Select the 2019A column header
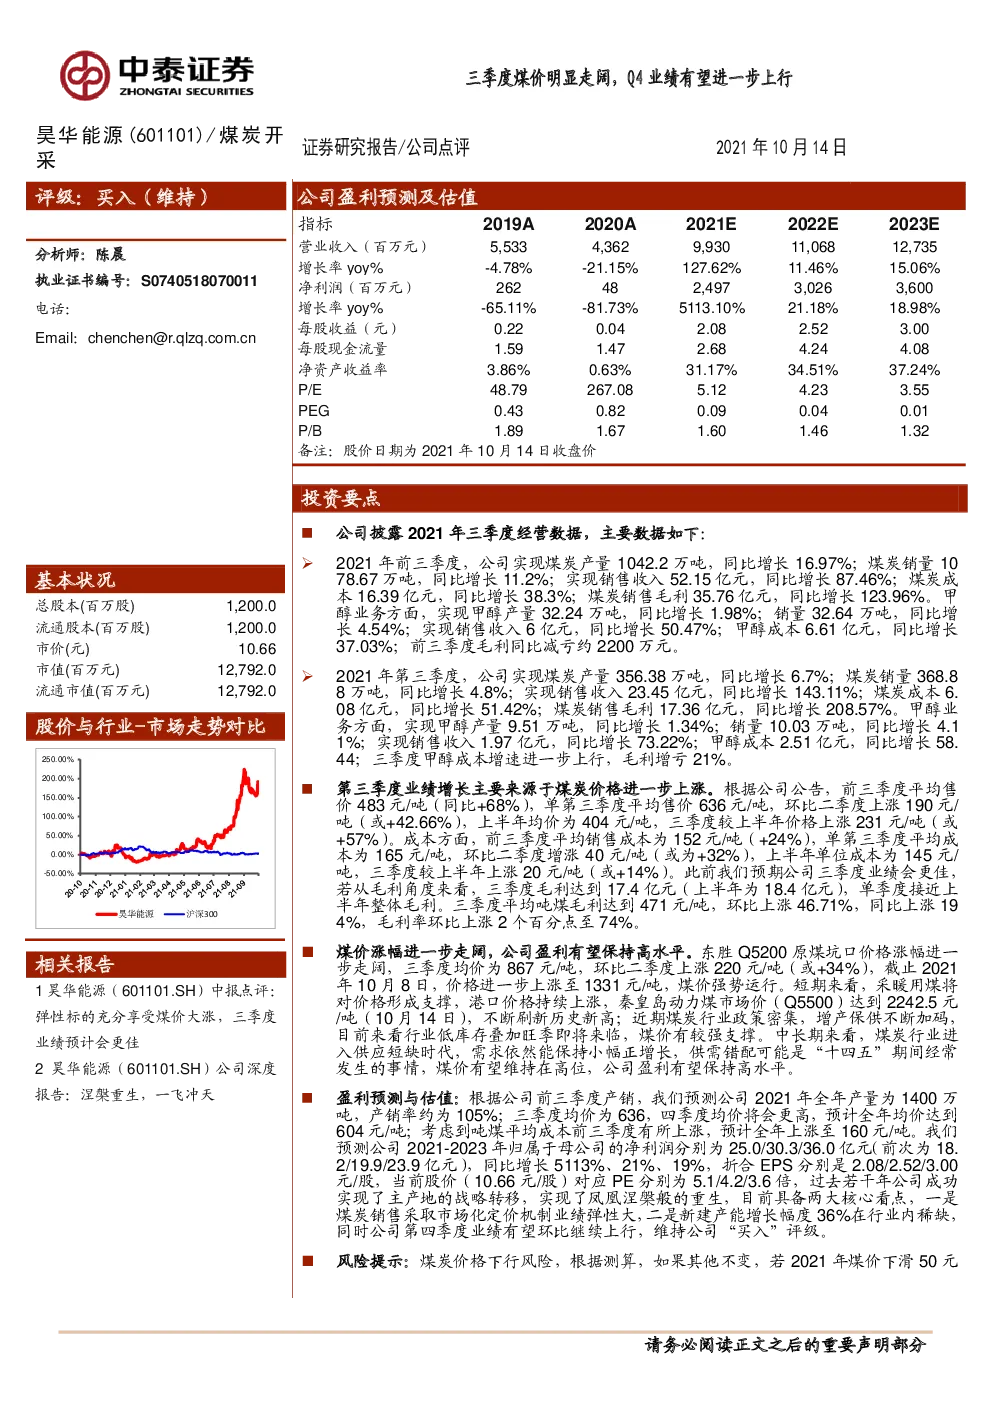 tap(508, 224)
